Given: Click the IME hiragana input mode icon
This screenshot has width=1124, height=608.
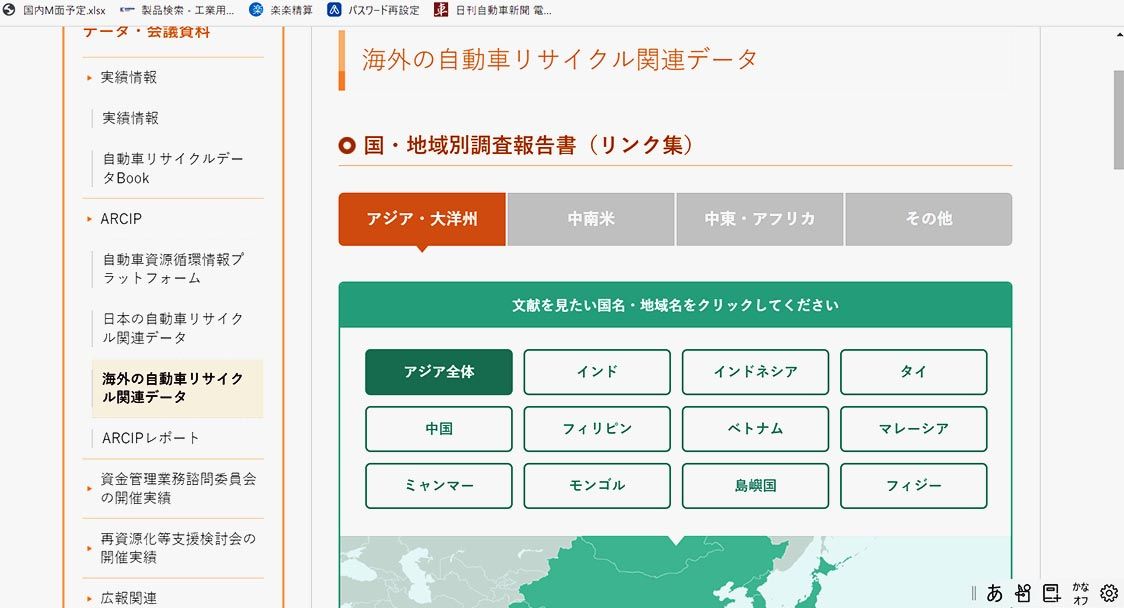Looking at the screenshot, I should coord(994,593).
